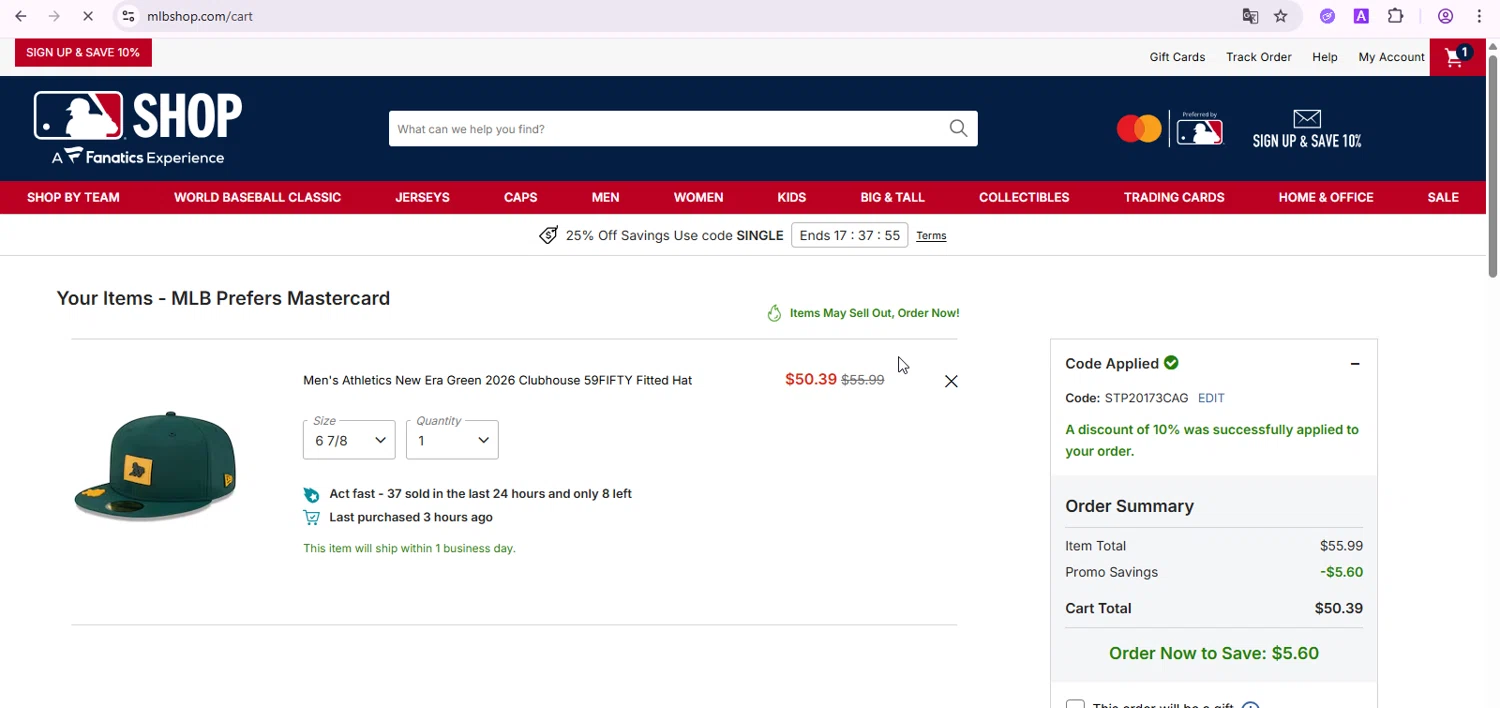This screenshot has height=708, width=1500.
Task: Open the purple swirl extension
Action: click(x=1327, y=16)
